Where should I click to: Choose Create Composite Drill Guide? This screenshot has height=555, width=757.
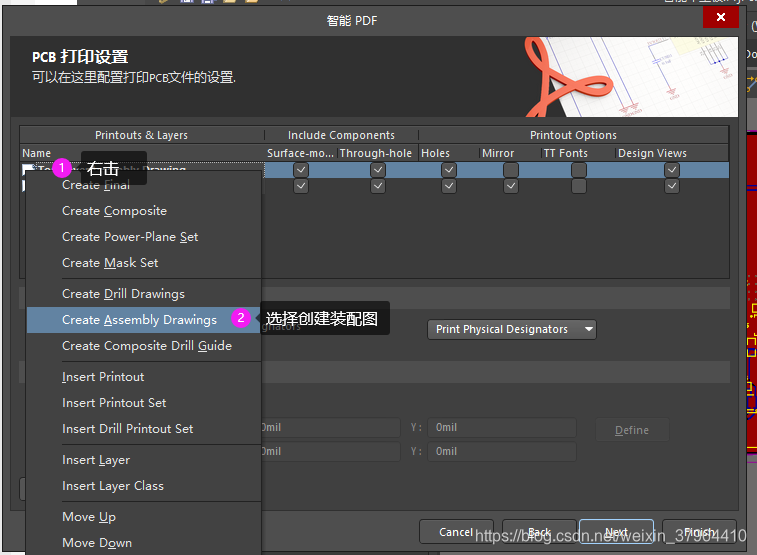tap(144, 346)
